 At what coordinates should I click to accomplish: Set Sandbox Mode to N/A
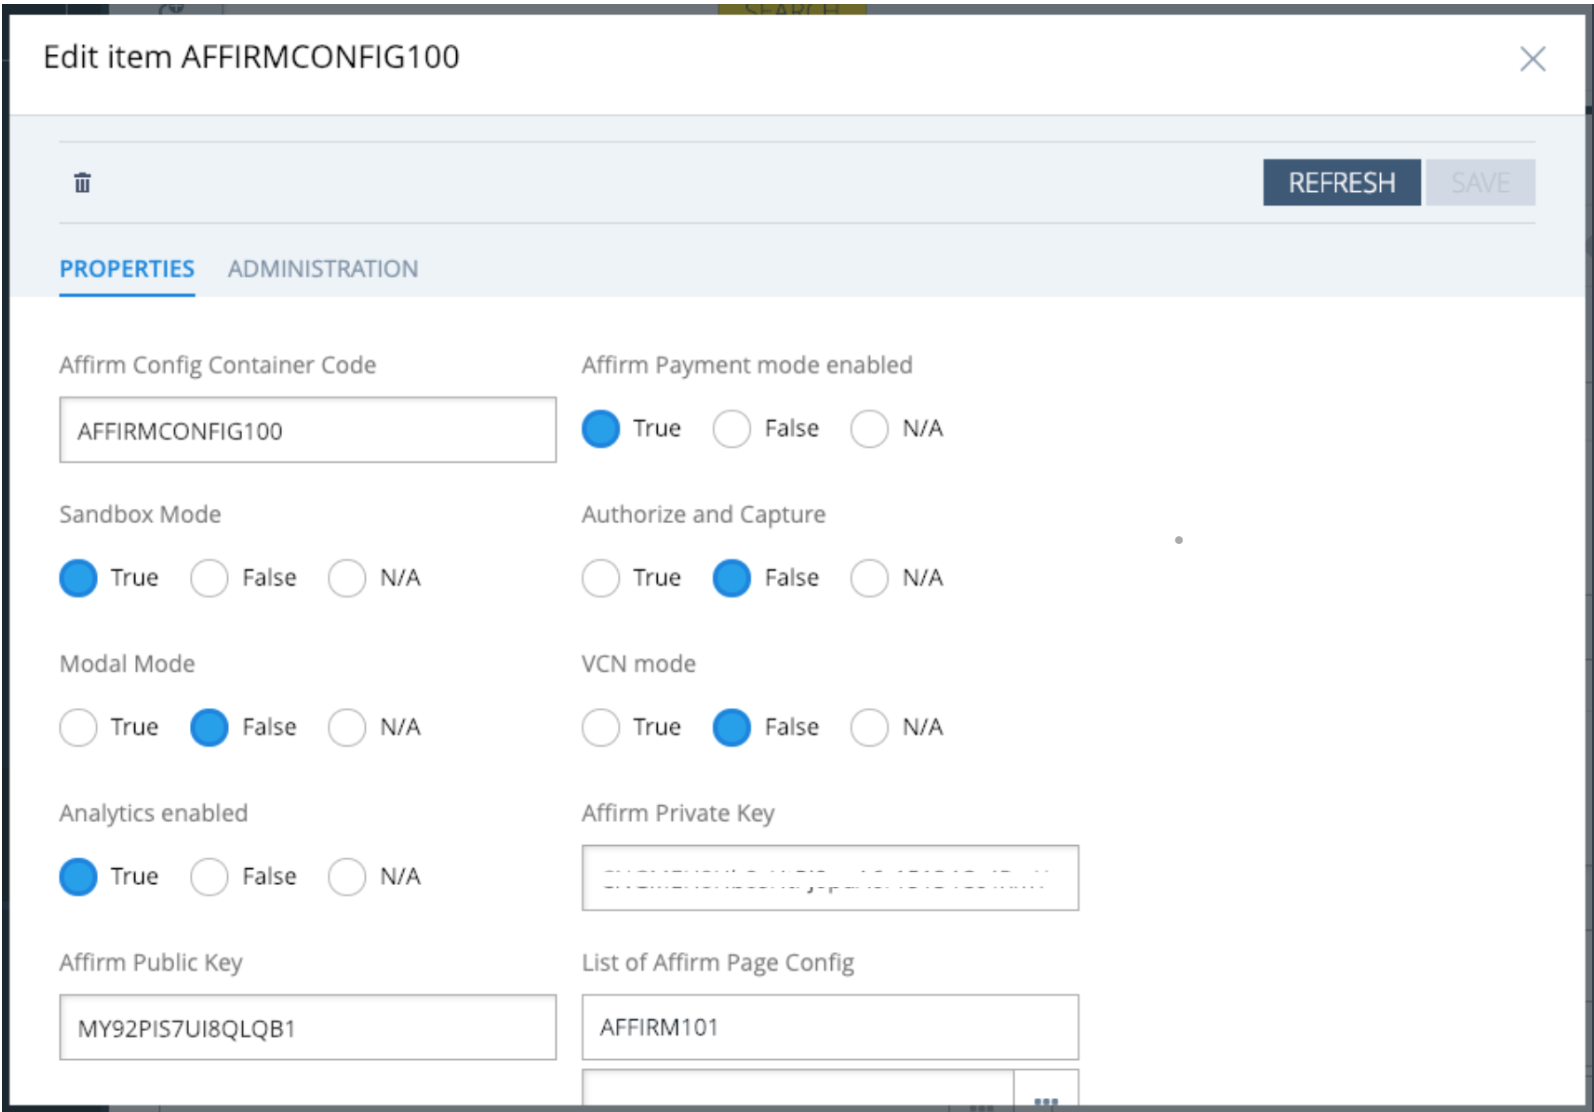[x=347, y=578]
